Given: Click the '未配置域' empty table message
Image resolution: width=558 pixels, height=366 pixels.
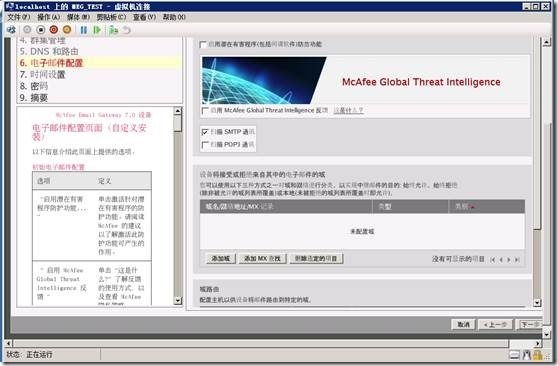Looking at the screenshot, I should [362, 231].
